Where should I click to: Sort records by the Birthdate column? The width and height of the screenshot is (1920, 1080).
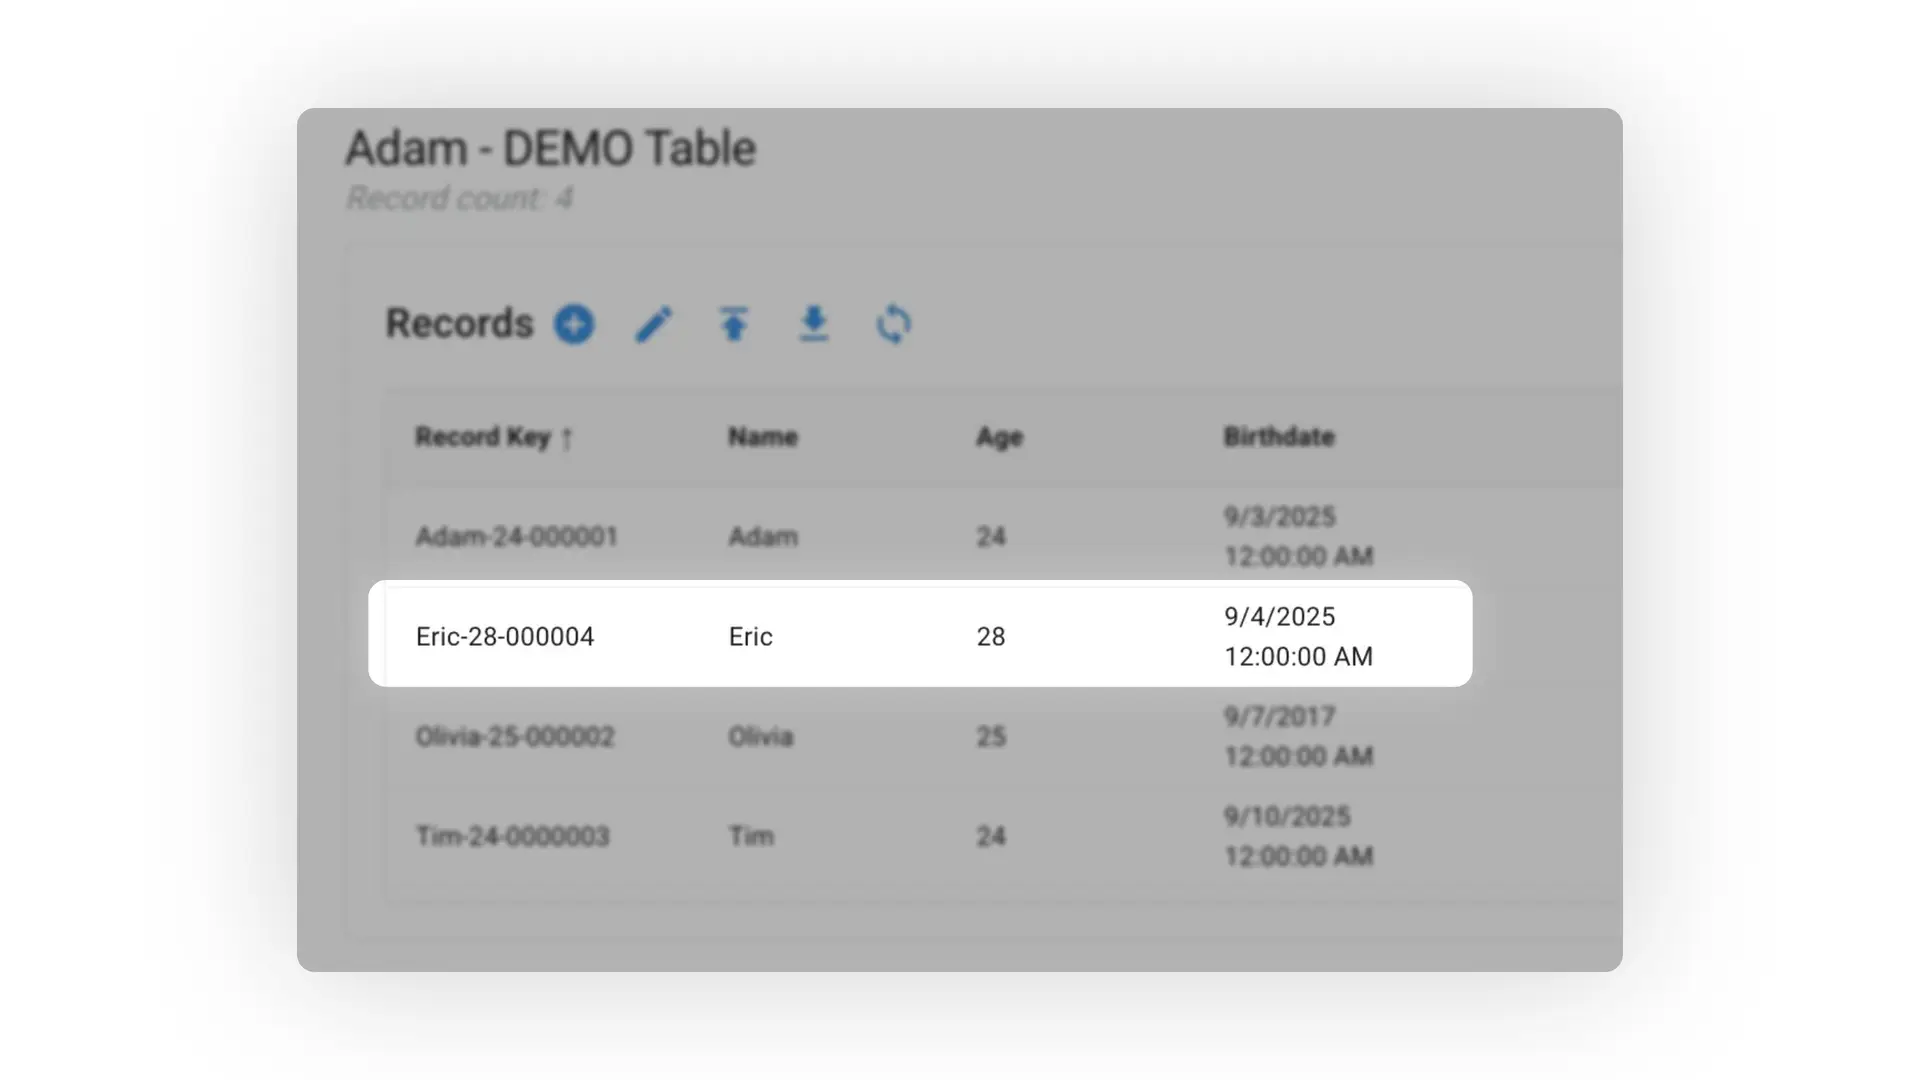pos(1278,437)
